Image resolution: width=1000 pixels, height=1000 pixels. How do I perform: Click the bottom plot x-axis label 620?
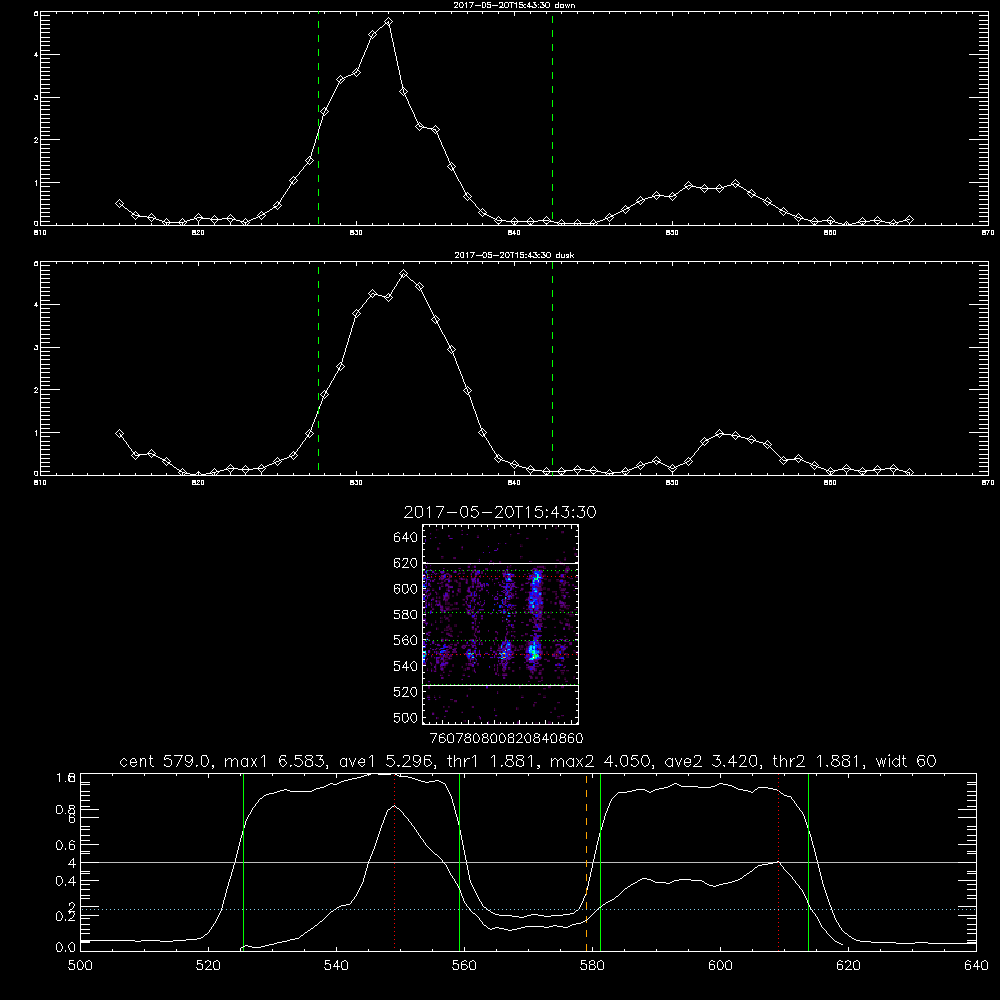tap(848, 966)
